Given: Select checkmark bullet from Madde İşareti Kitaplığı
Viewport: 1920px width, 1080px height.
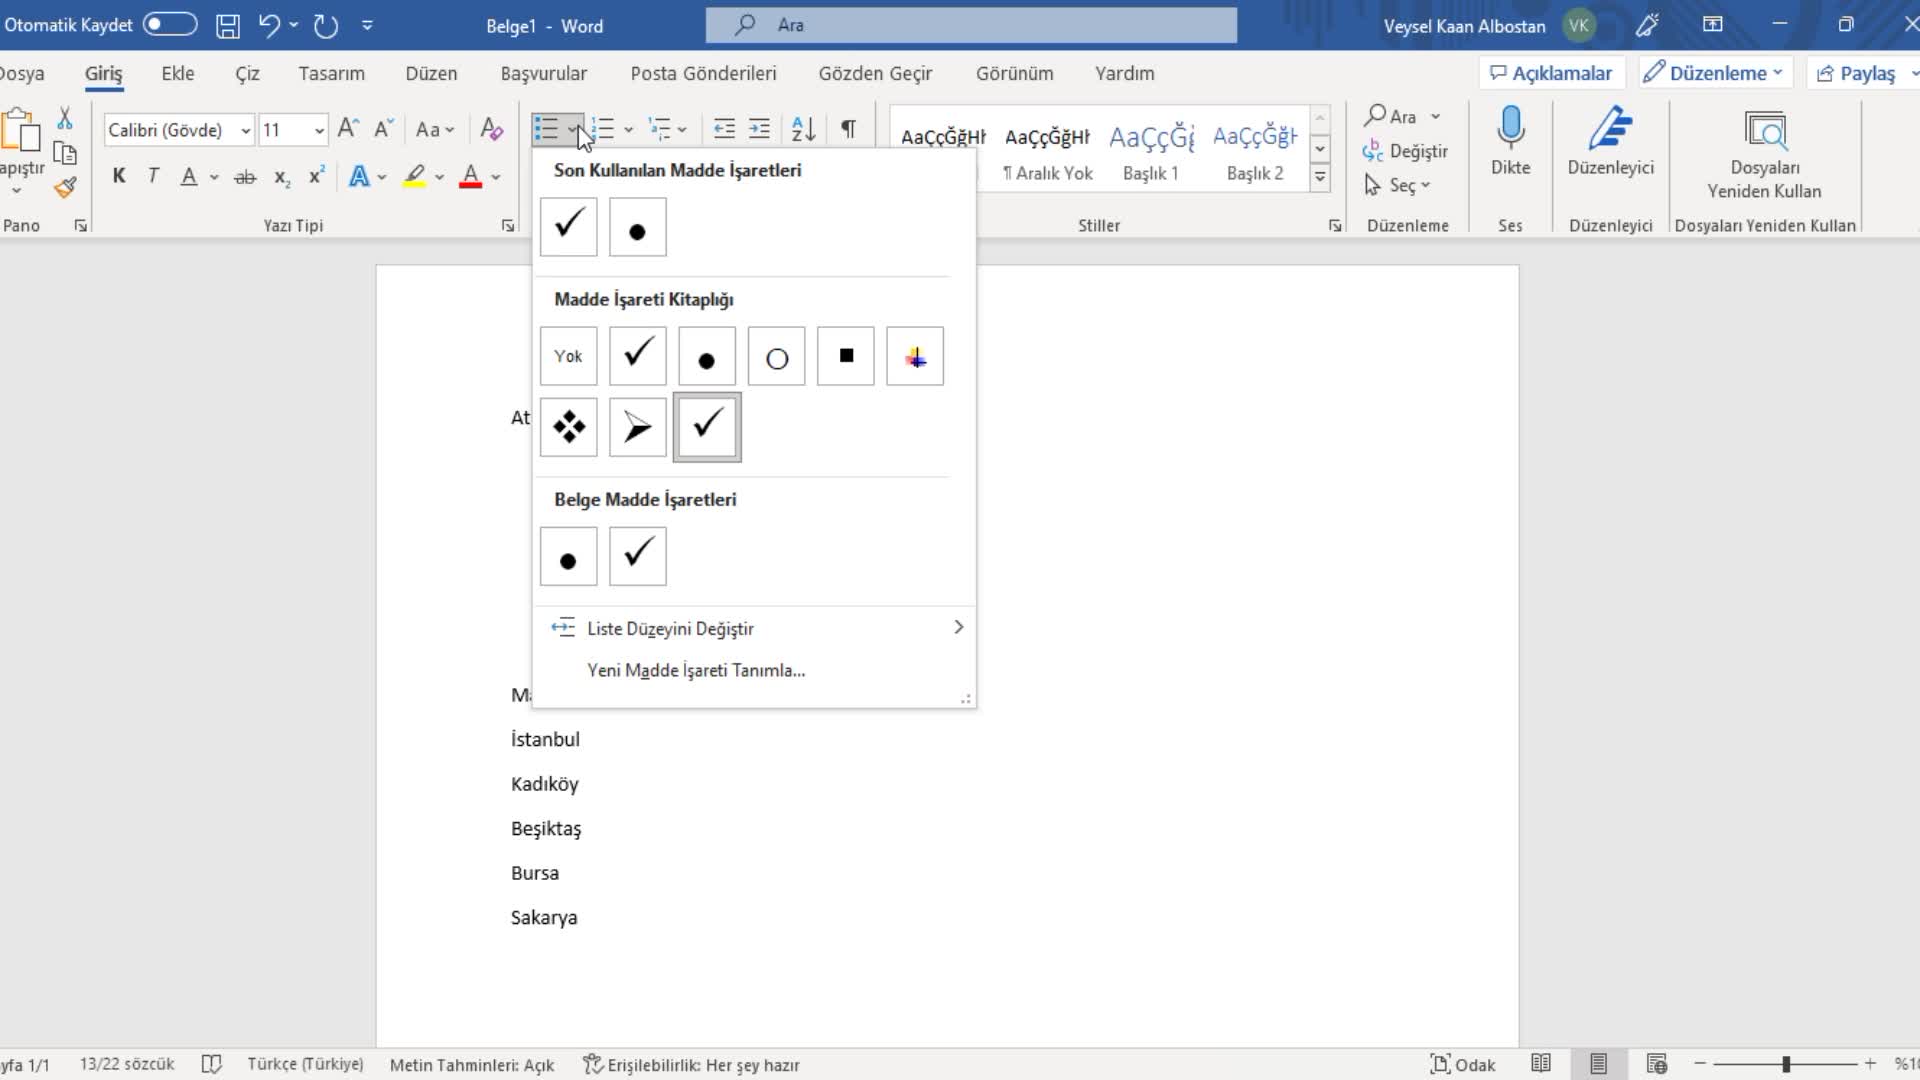Looking at the screenshot, I should point(638,355).
